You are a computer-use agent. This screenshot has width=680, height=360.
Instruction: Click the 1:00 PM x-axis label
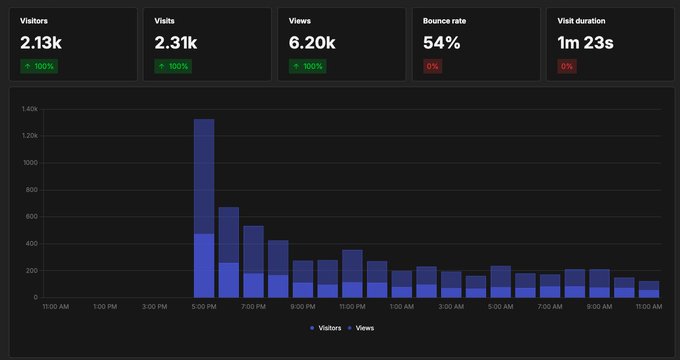click(x=105, y=307)
